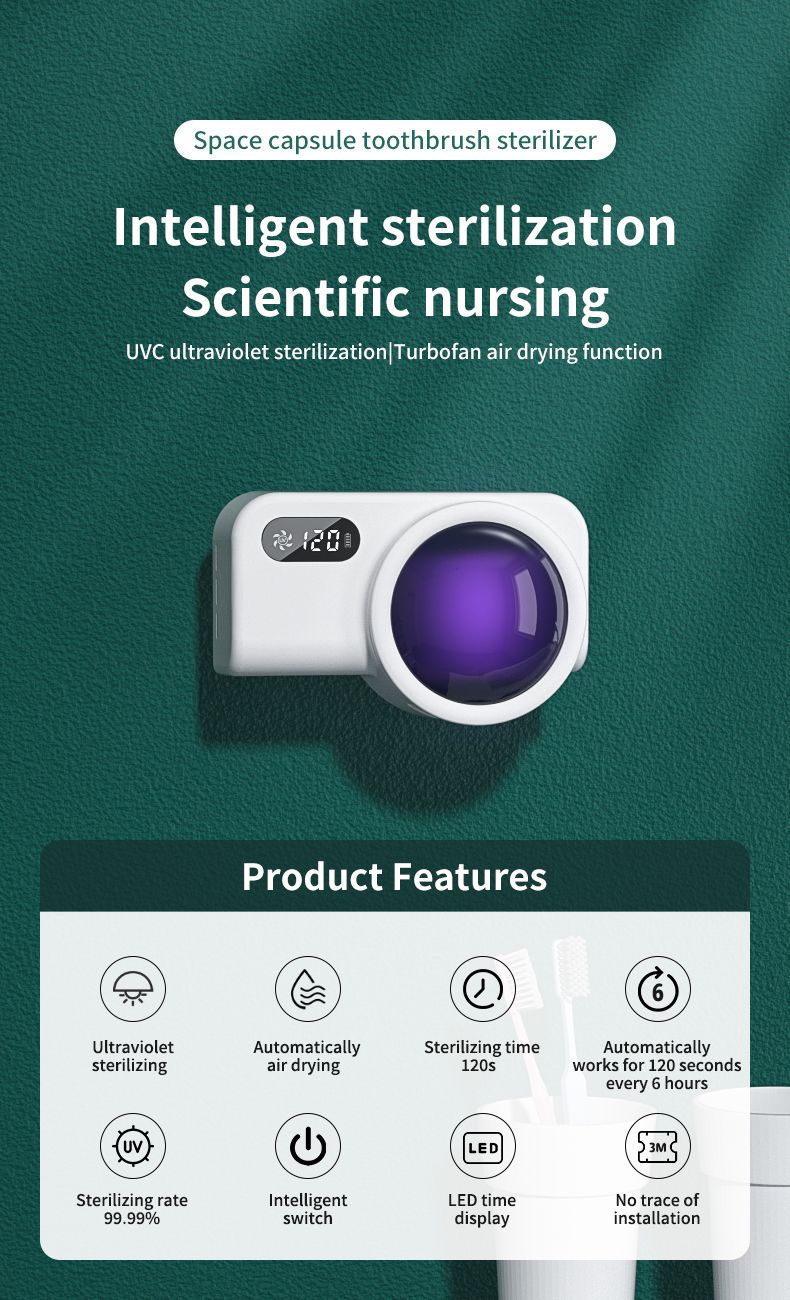The width and height of the screenshot is (790, 1300).
Task: Click the battery indicator on device display
Action: click(x=349, y=541)
